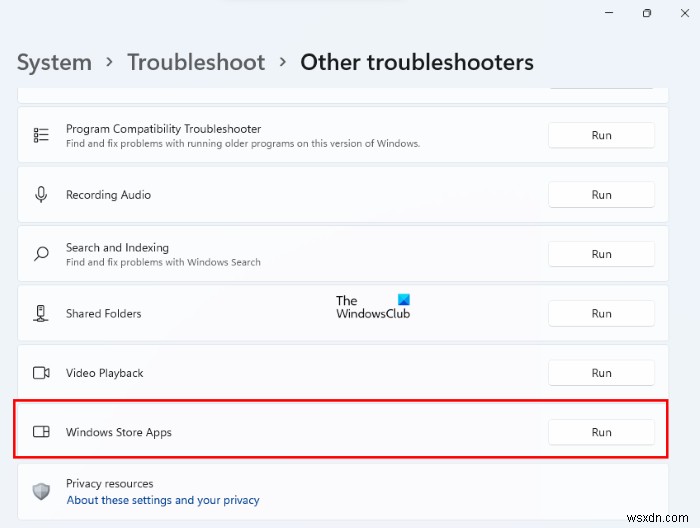Navigate to Troubleshoot in breadcrumb
The height and width of the screenshot is (528, 700).
(196, 62)
